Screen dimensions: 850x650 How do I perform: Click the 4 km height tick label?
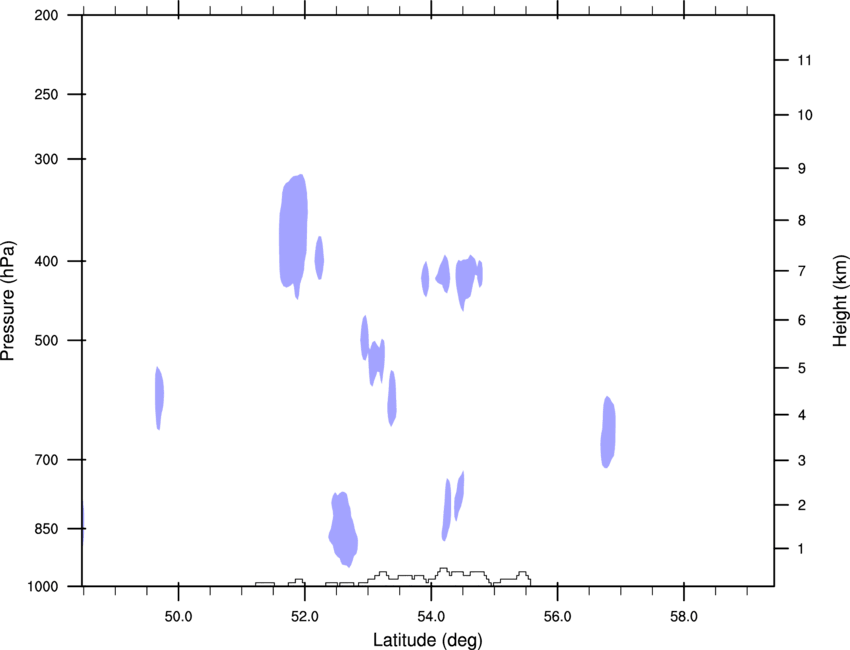pyautogui.click(x=802, y=415)
